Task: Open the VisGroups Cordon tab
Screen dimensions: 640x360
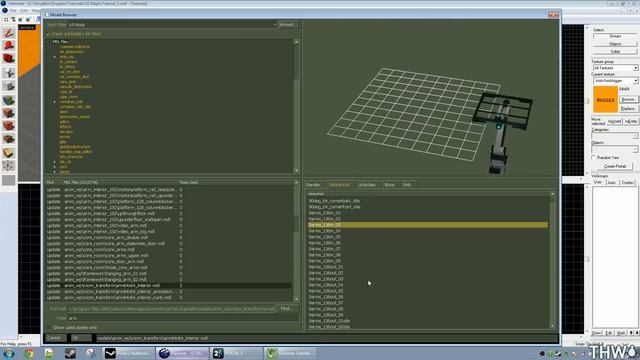Action: pos(628,182)
